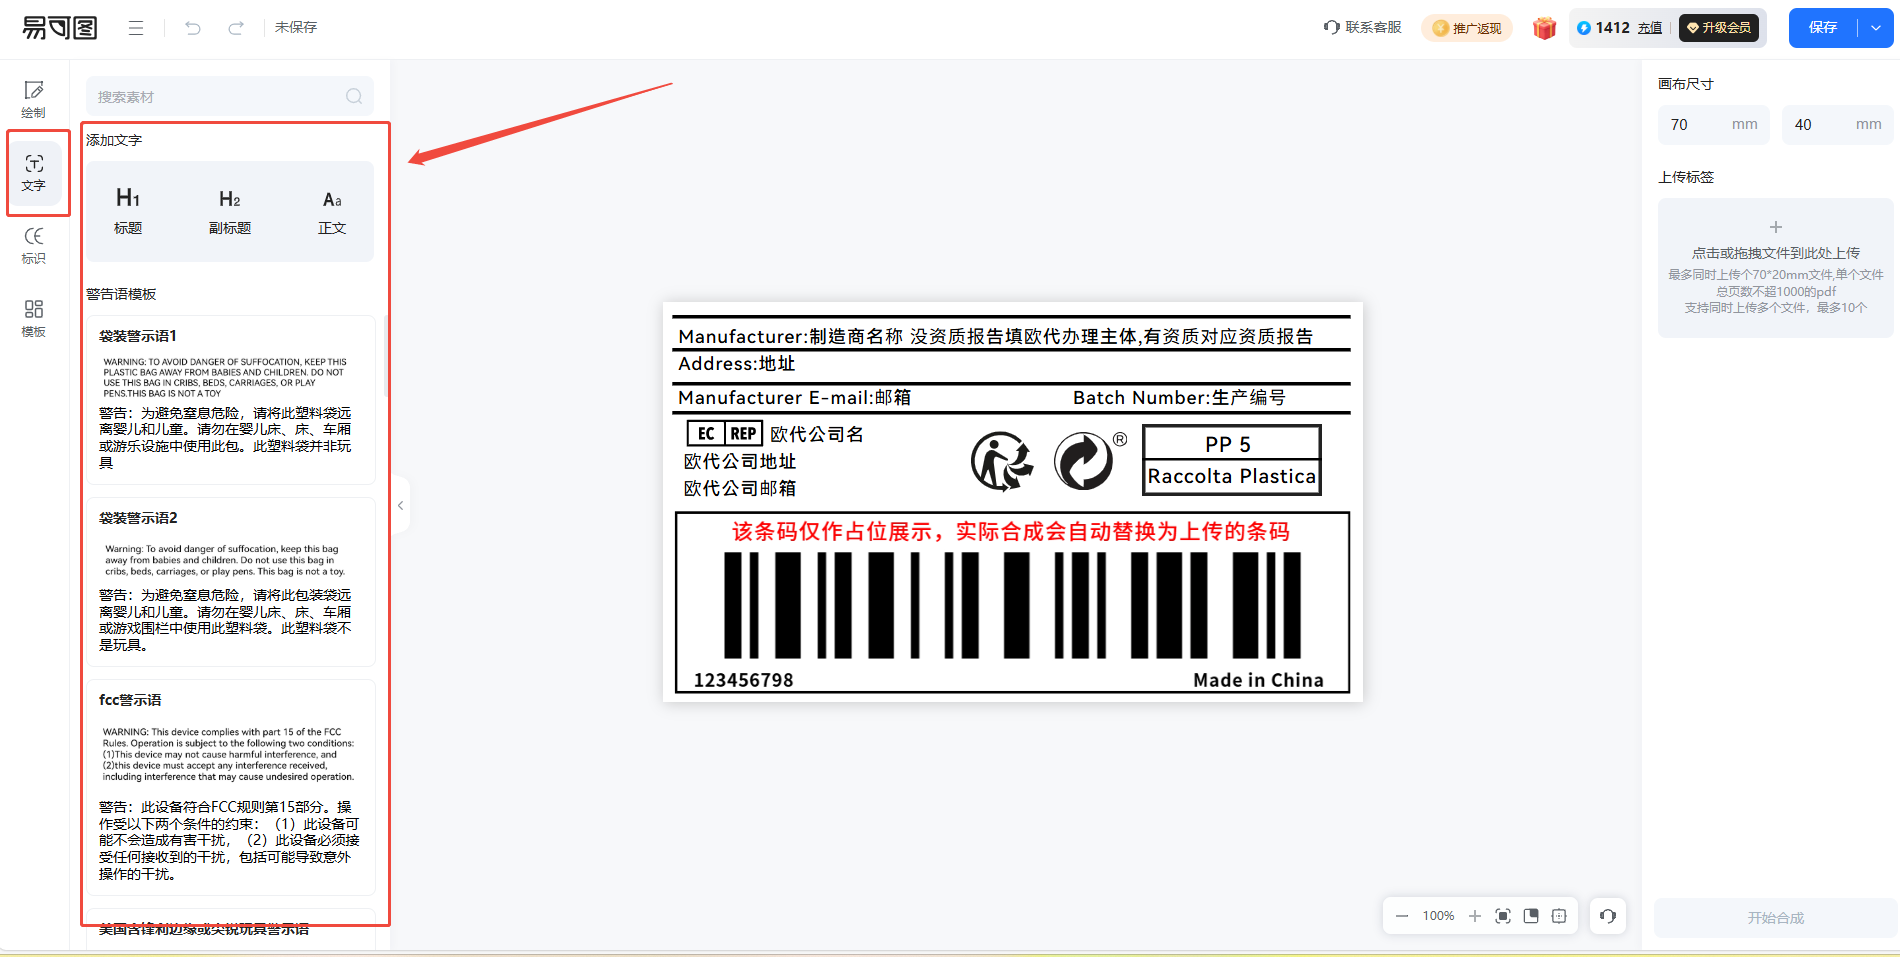Select the 文字 text tool
1900x957 pixels.
pyautogui.click(x=34, y=172)
